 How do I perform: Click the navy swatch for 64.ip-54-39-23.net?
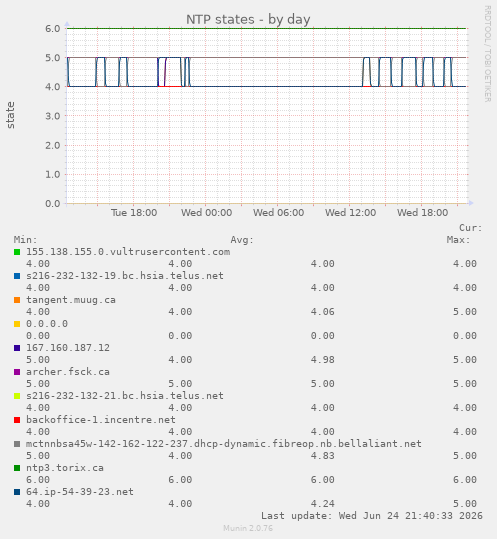click(17, 492)
